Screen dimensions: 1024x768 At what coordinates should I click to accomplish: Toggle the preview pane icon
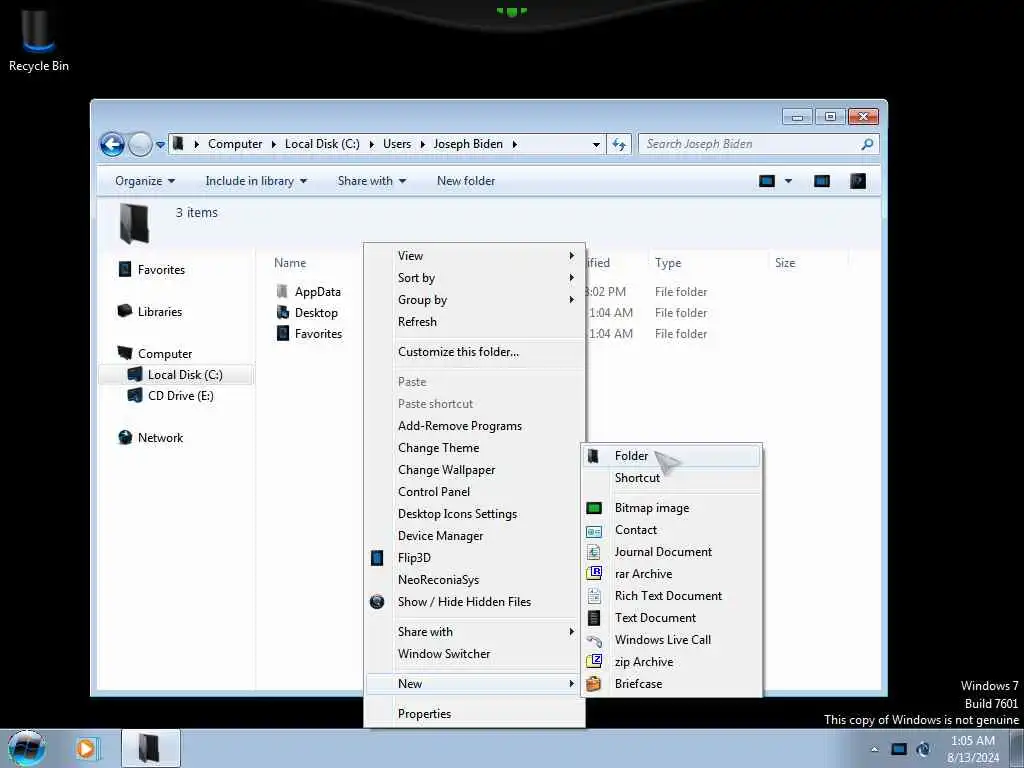(822, 181)
